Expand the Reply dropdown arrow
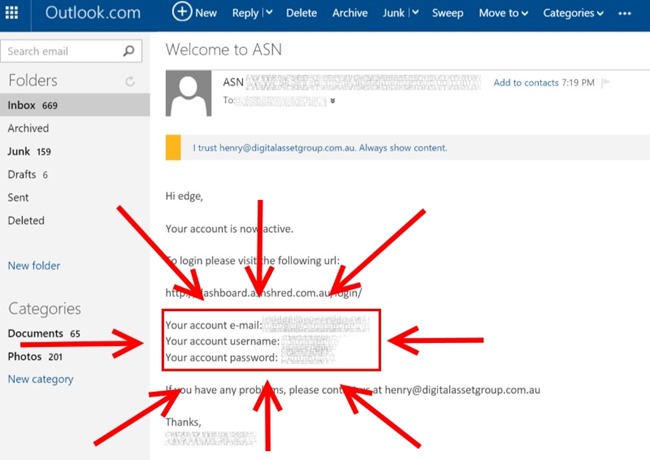The height and width of the screenshot is (460, 650). pyautogui.click(x=269, y=13)
